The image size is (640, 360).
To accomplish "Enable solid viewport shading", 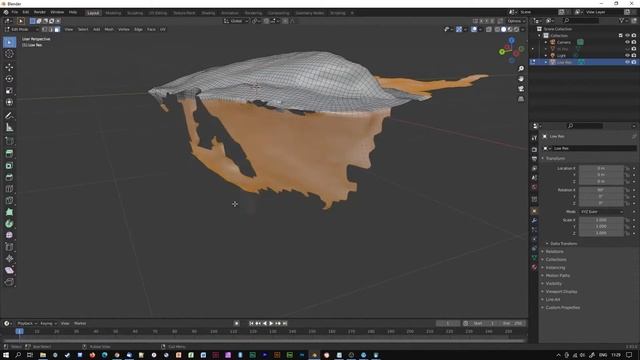I will tap(504, 29).
